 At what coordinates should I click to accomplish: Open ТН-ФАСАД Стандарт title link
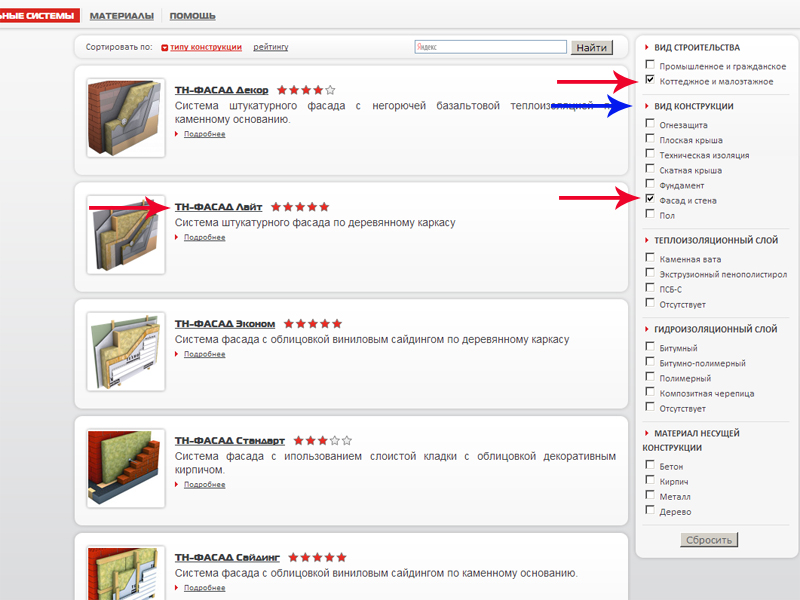coord(230,440)
